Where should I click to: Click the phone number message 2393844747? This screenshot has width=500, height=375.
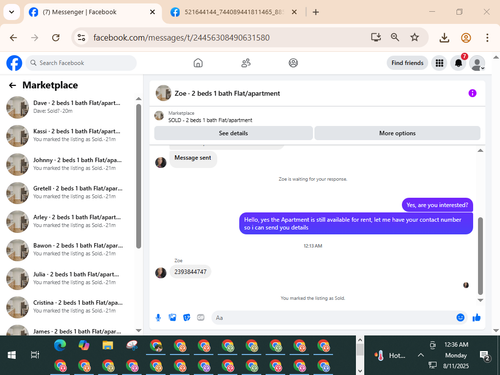190,272
